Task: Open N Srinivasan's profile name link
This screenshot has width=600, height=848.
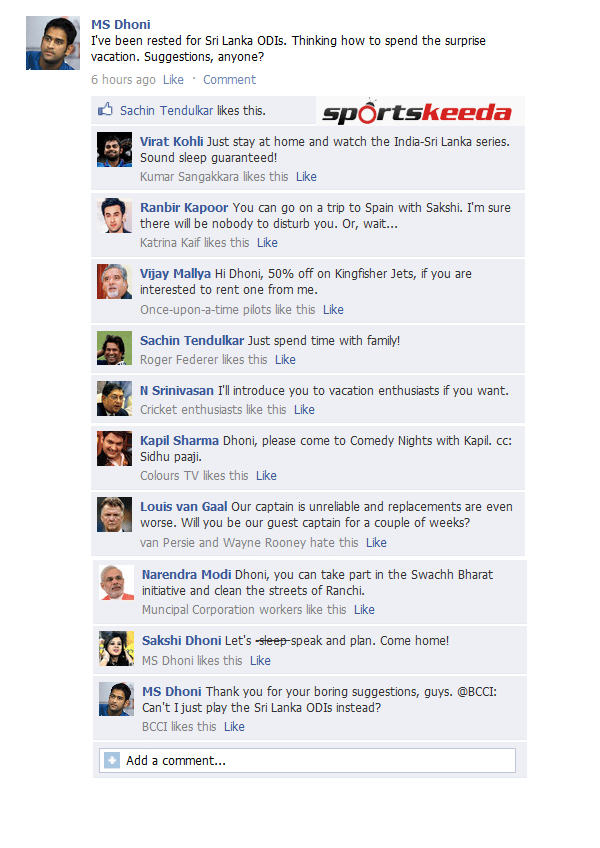Action: coord(177,390)
